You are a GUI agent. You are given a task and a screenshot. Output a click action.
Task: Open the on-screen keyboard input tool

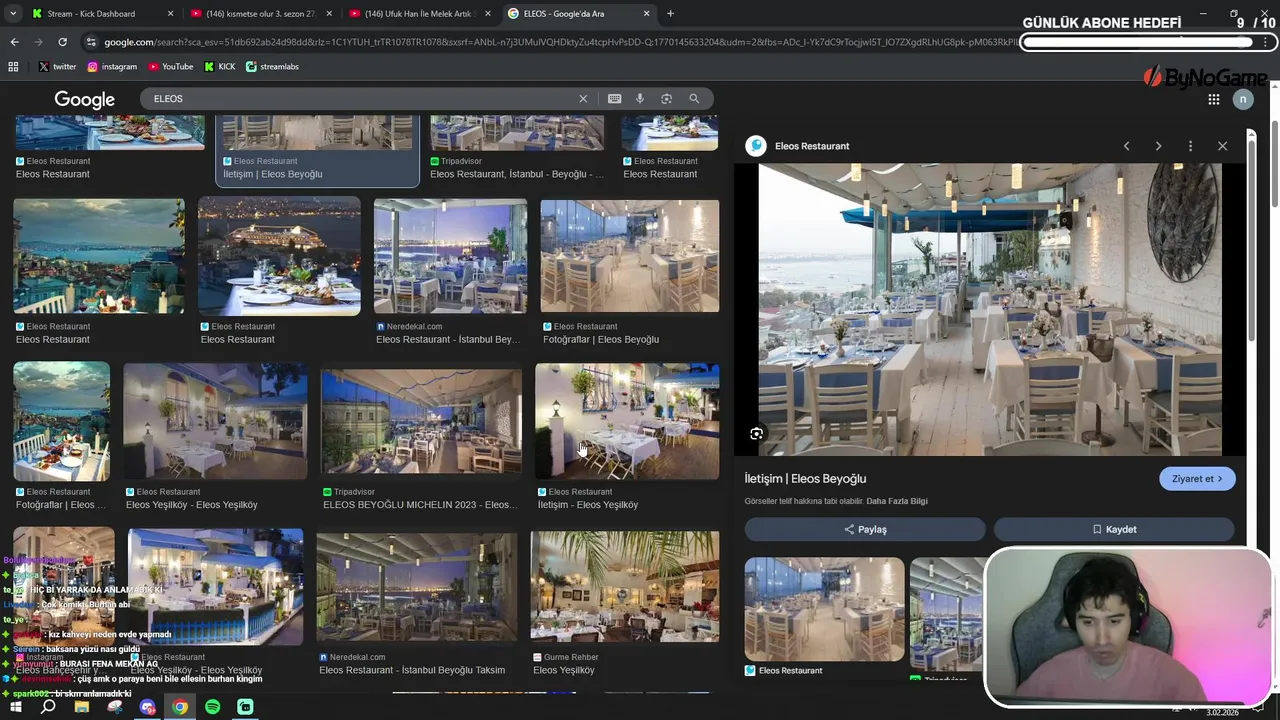click(614, 98)
